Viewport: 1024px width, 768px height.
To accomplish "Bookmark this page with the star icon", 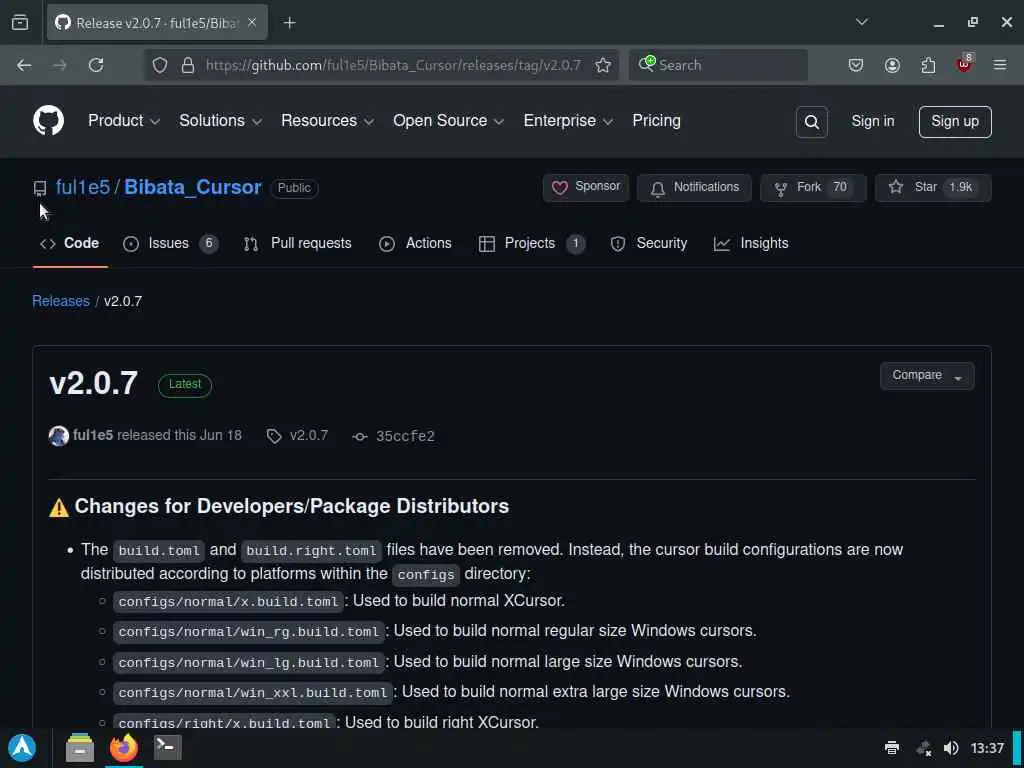I will [603, 65].
